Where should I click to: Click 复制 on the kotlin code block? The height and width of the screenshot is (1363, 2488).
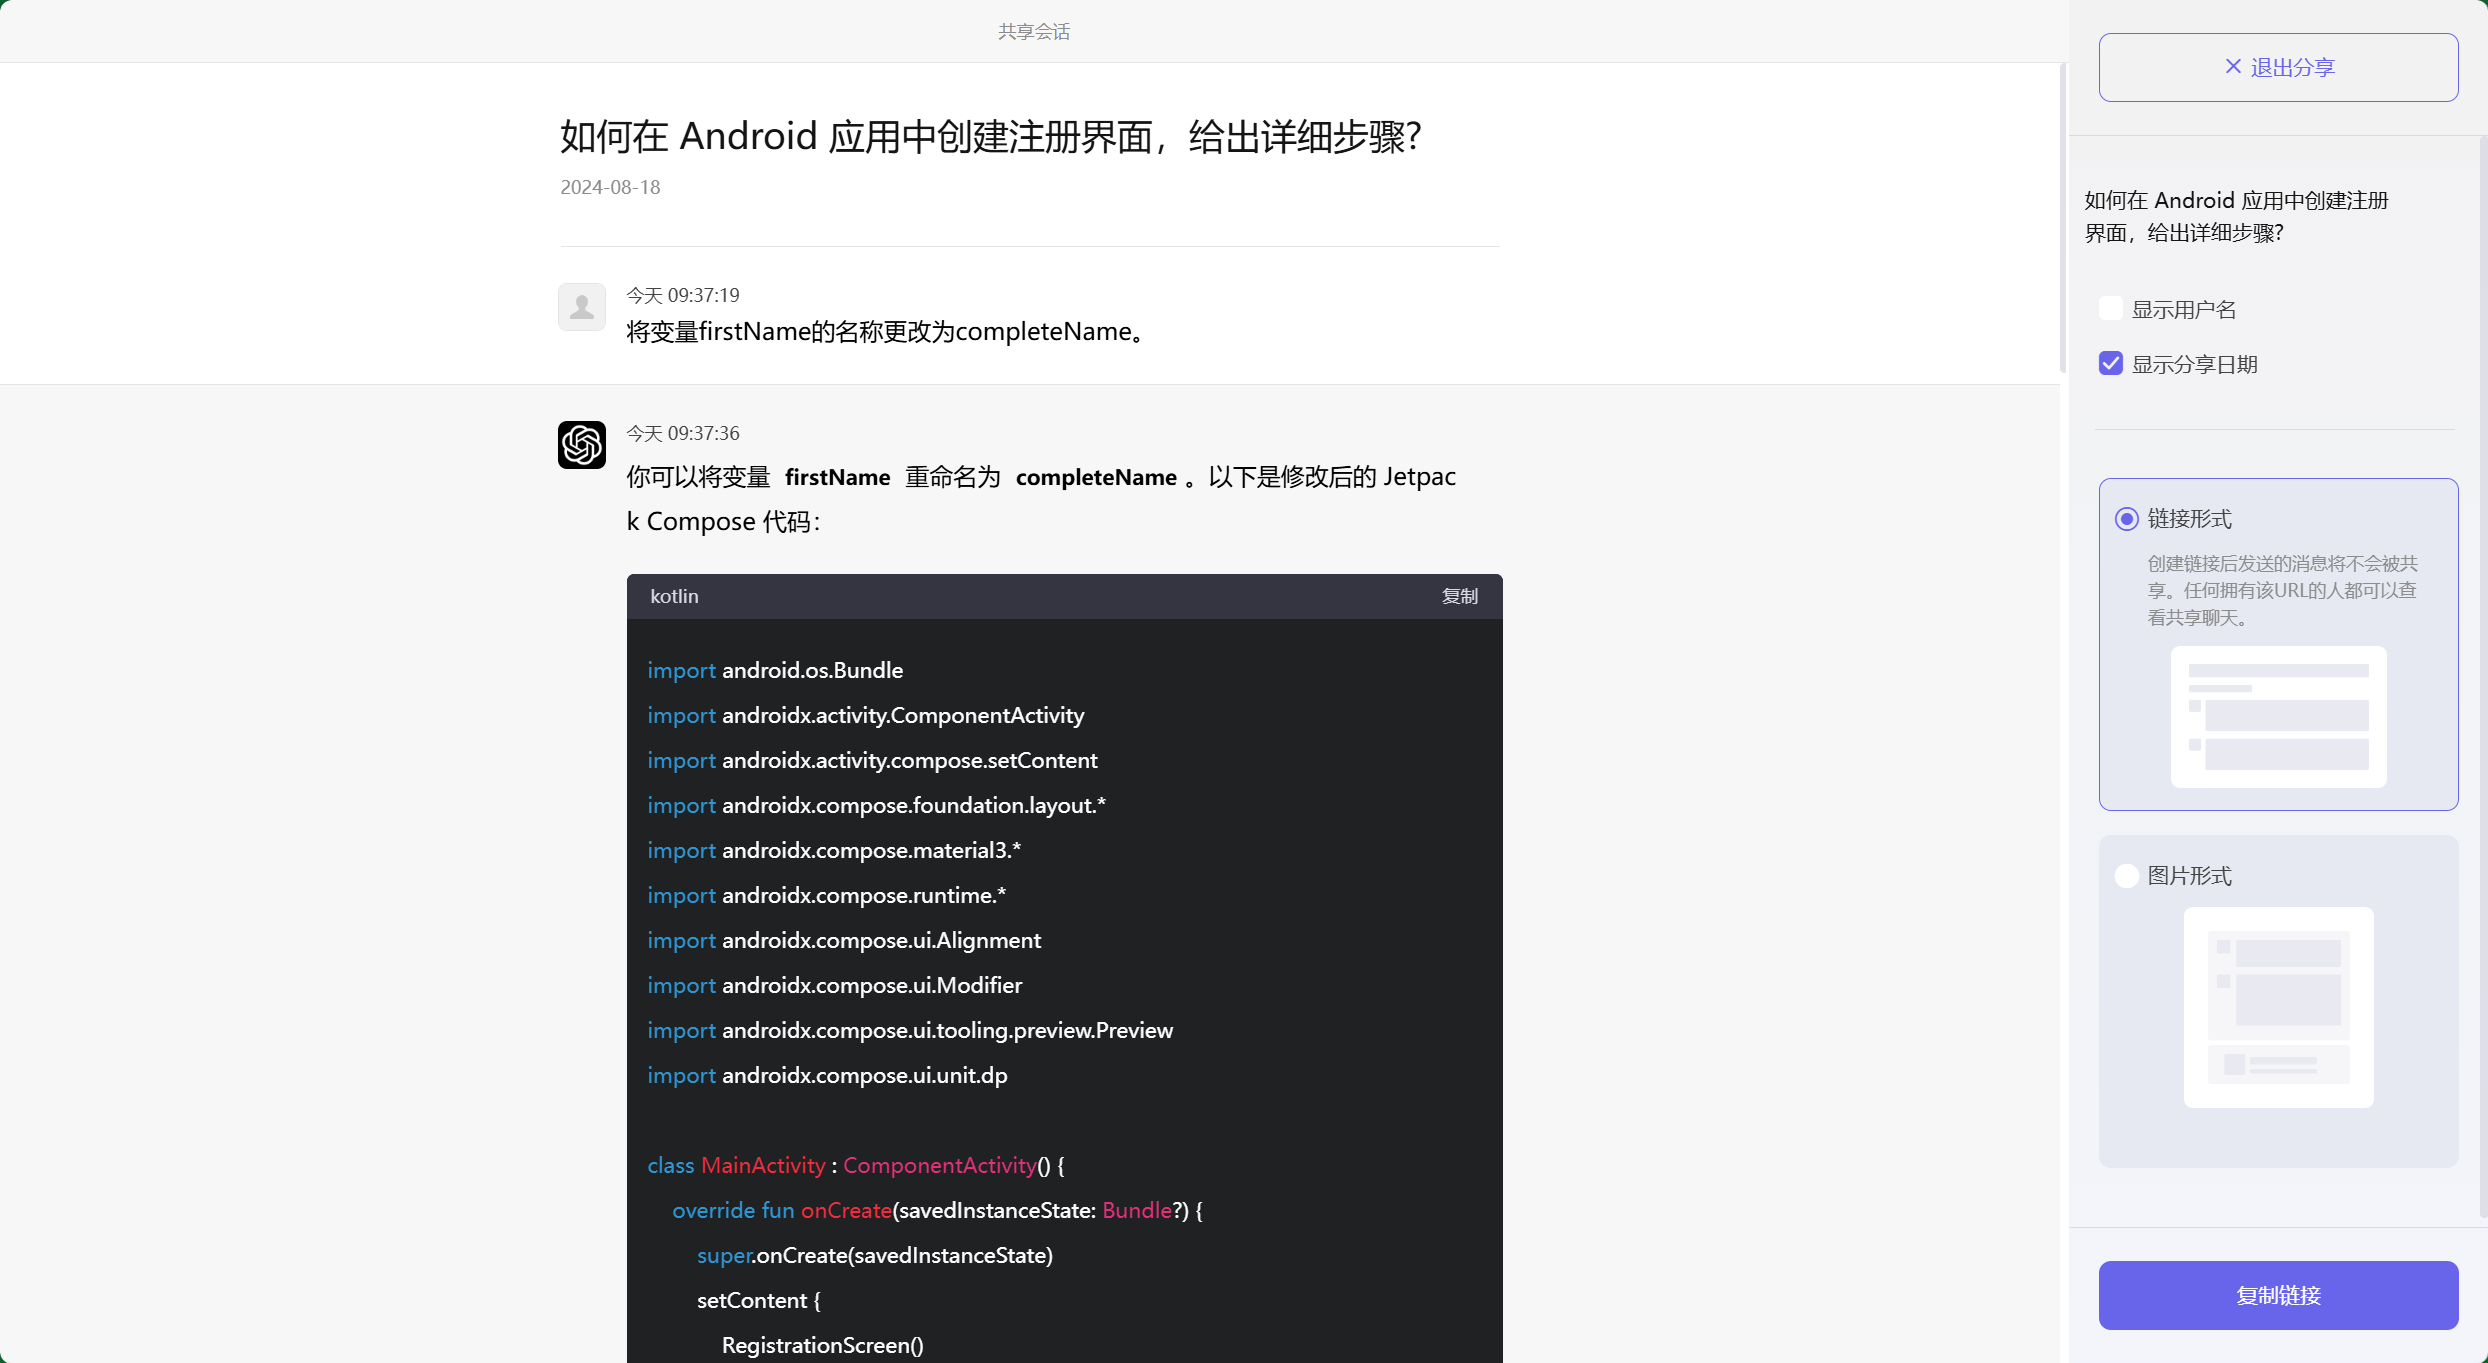1459,596
